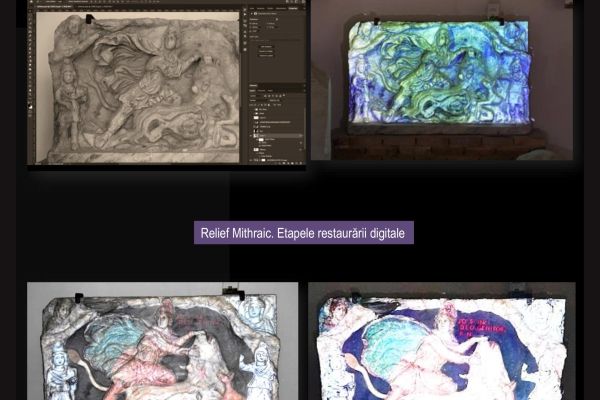600x400 pixels.
Task: Open the Photoshop screenshot of the grey relief
Action: pos(166,82)
